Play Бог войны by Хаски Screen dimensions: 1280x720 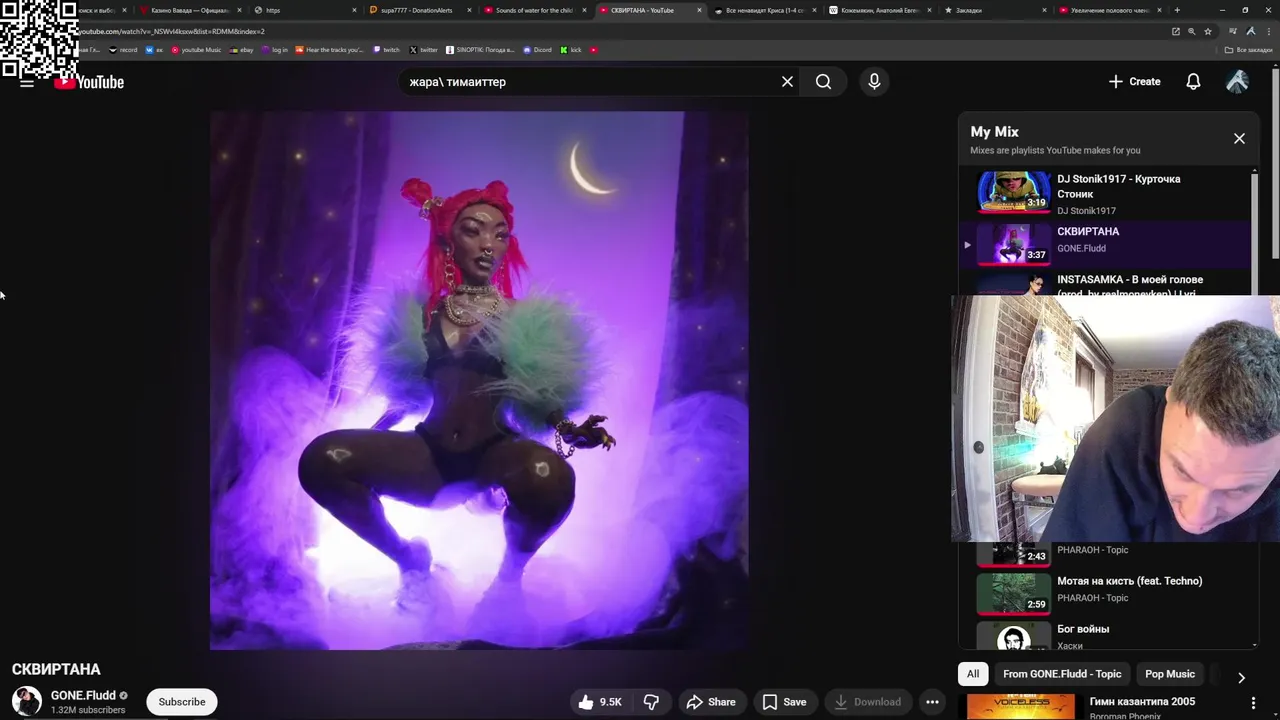pos(1104,634)
